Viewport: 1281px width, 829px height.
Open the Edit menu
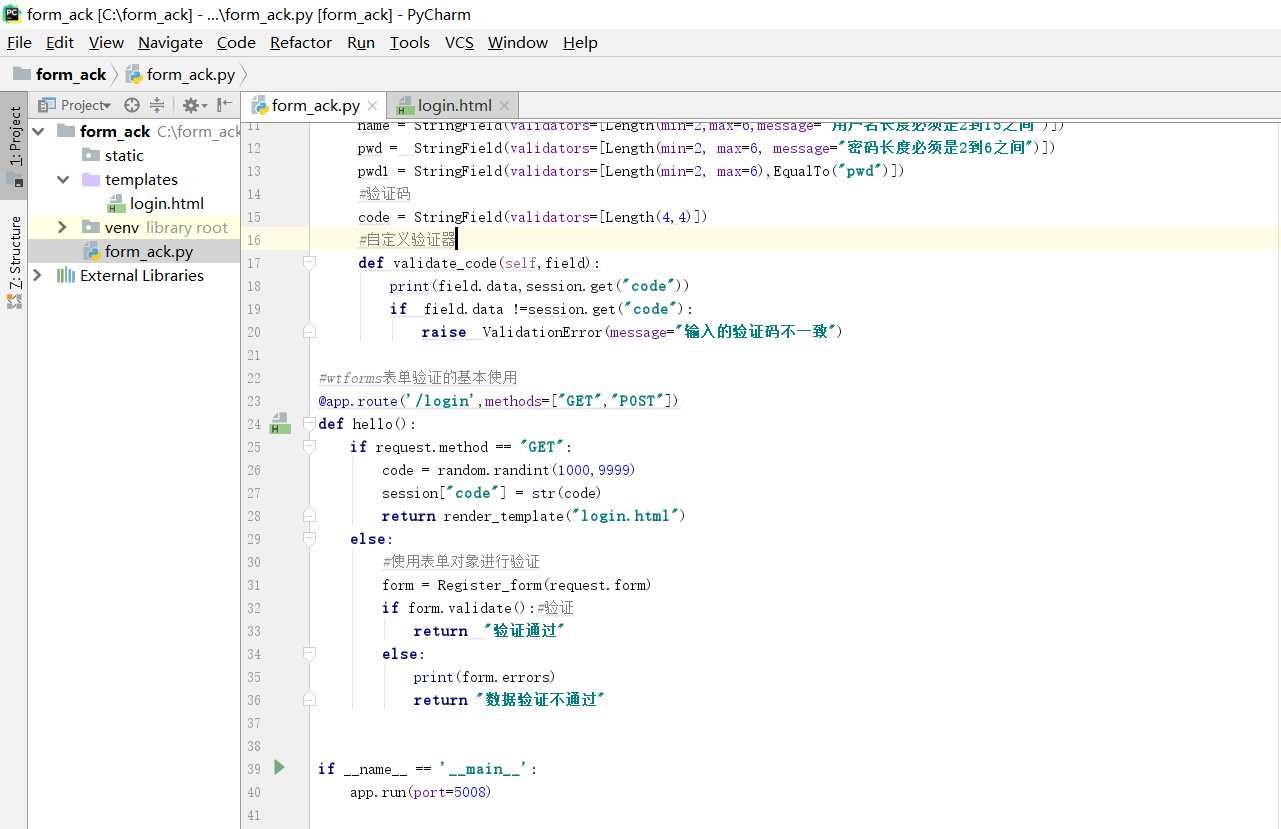click(x=60, y=42)
